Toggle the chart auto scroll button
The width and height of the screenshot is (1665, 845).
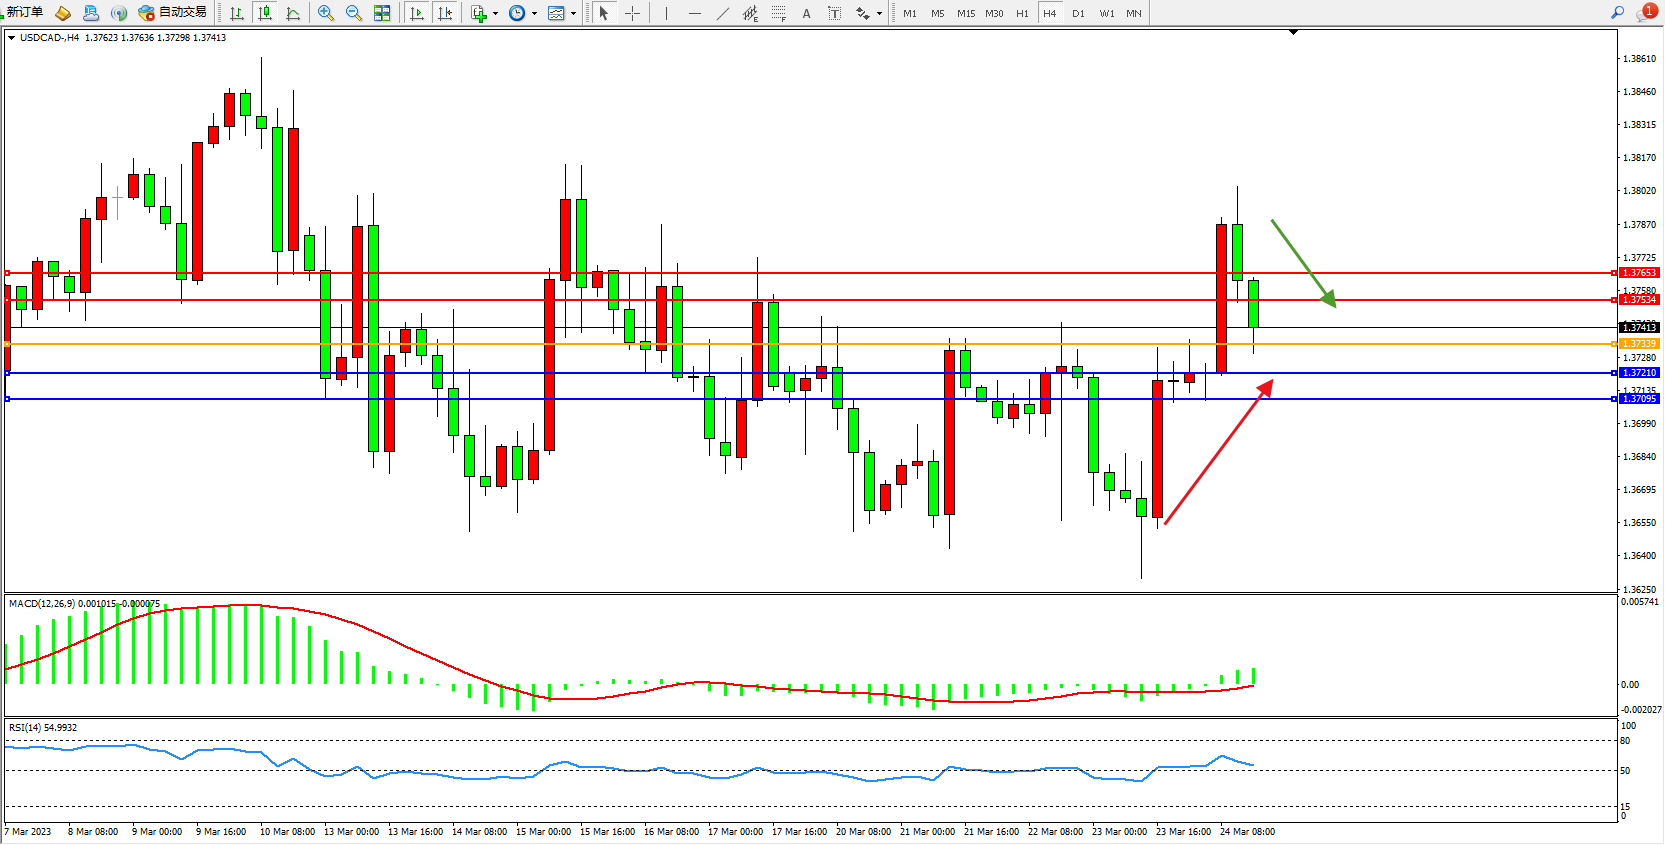tap(417, 13)
